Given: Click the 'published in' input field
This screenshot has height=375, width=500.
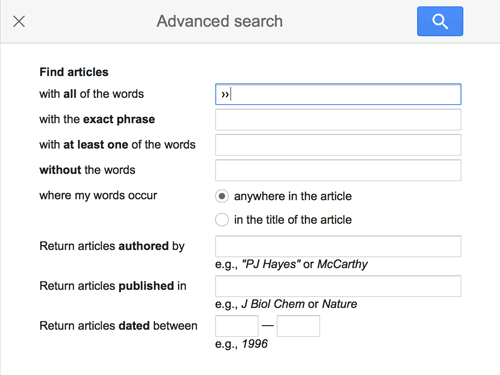Looking at the screenshot, I should tap(338, 286).
